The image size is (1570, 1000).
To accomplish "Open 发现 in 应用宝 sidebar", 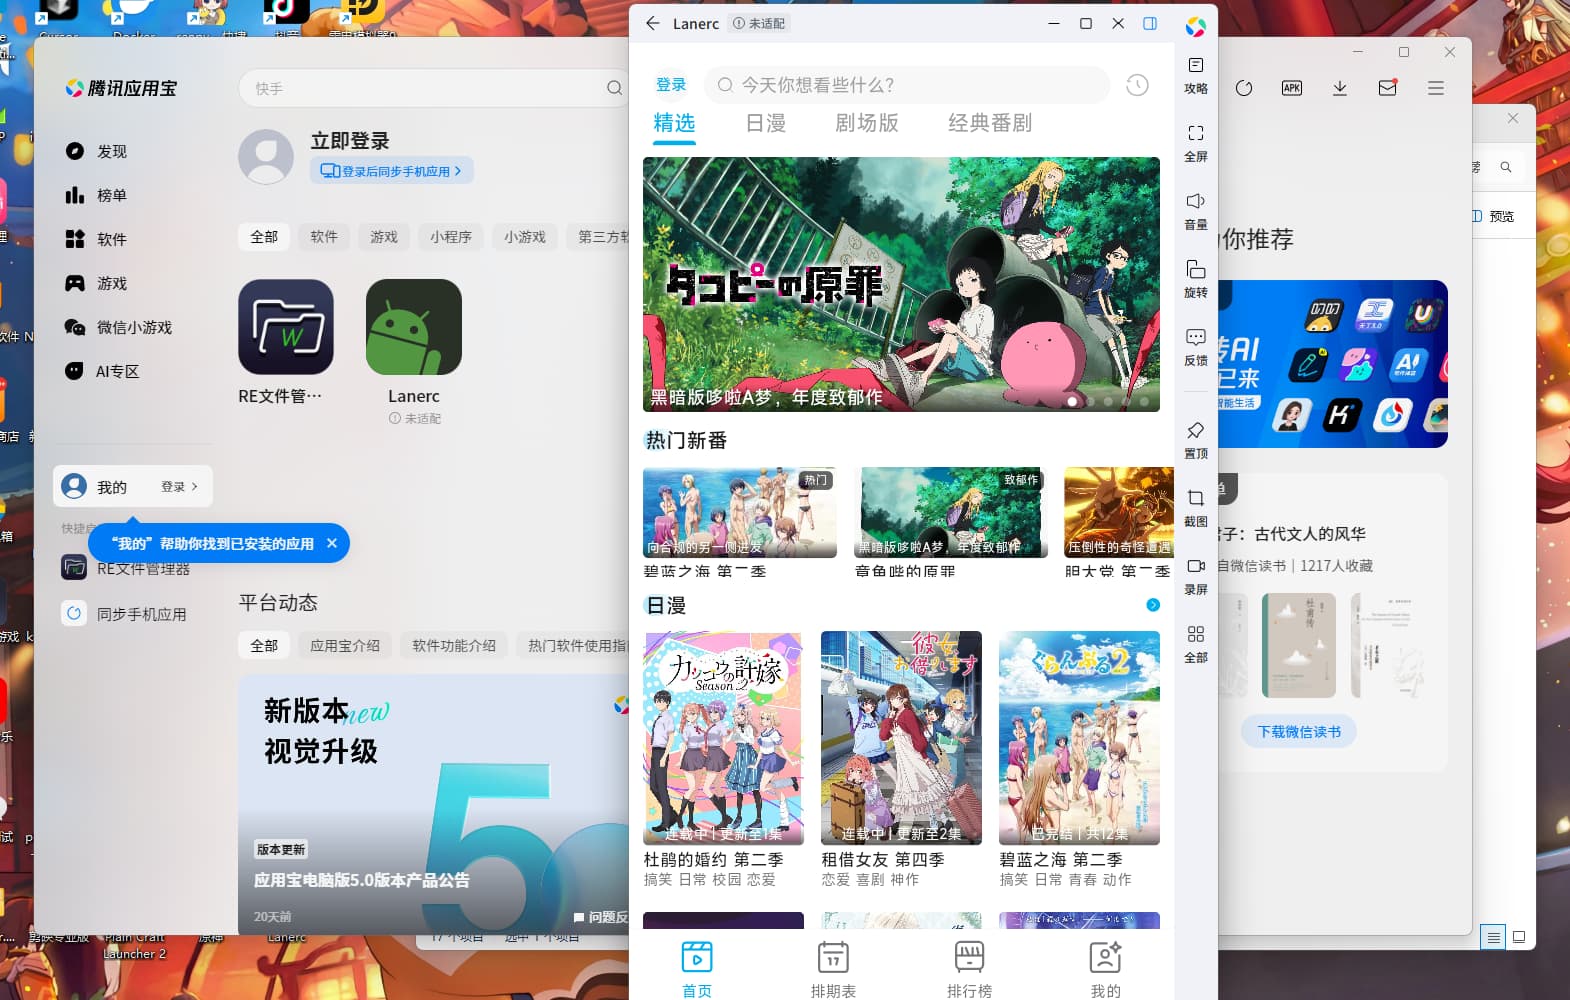I will [97, 151].
